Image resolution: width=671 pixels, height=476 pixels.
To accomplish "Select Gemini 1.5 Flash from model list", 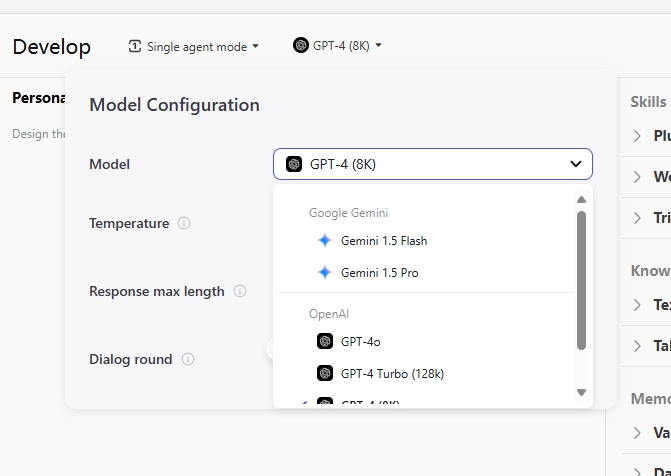I will point(384,241).
